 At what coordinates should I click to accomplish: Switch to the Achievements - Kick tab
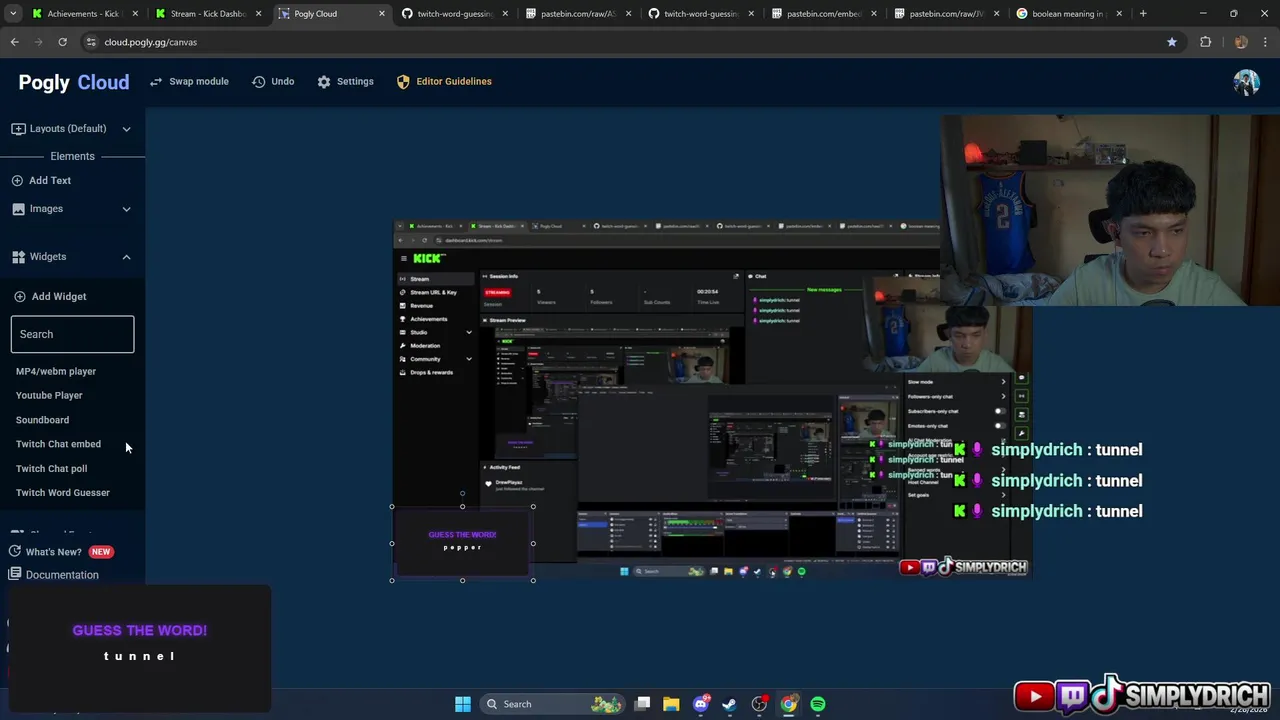click(x=84, y=14)
